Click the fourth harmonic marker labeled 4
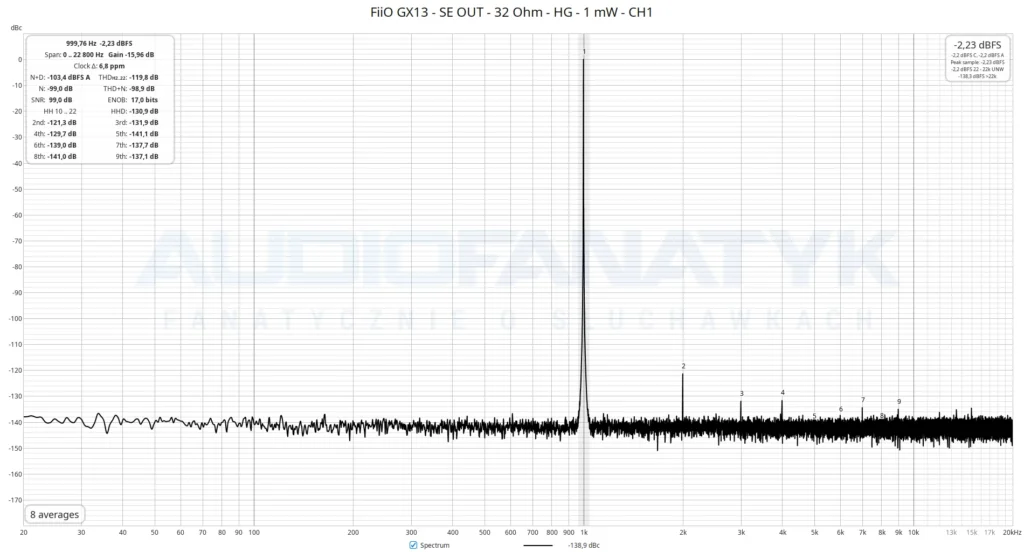The width and height of the screenshot is (1024, 552). point(782,393)
